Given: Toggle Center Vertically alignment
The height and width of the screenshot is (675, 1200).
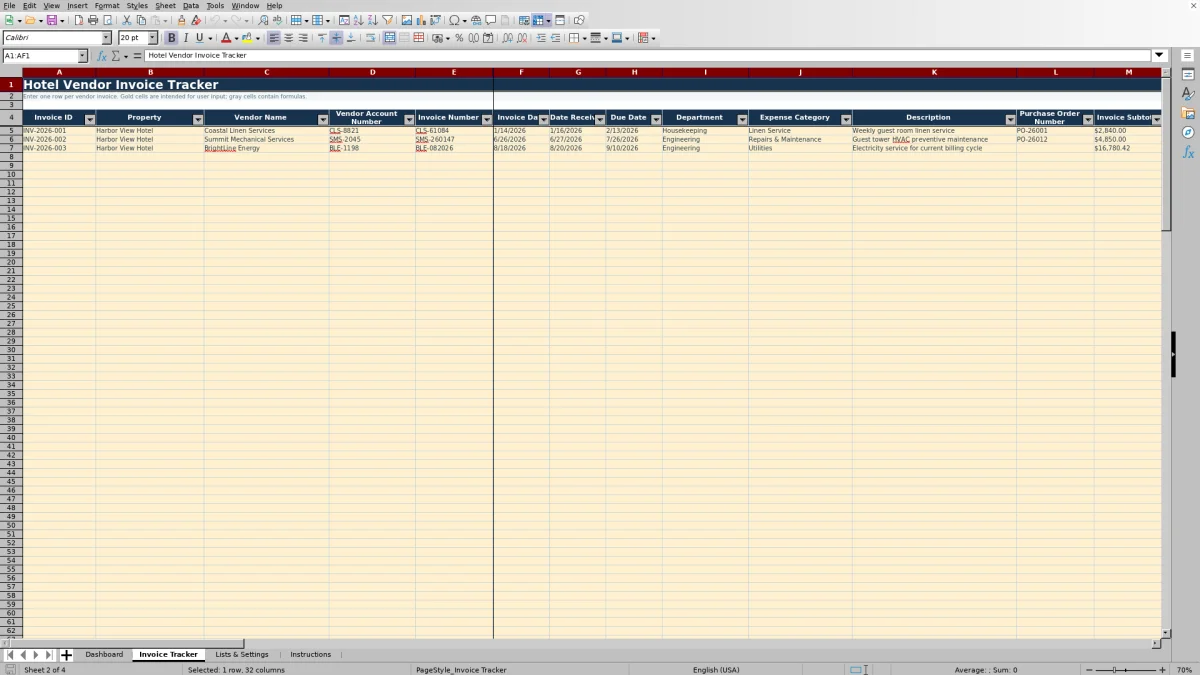Looking at the screenshot, I should coord(336,38).
